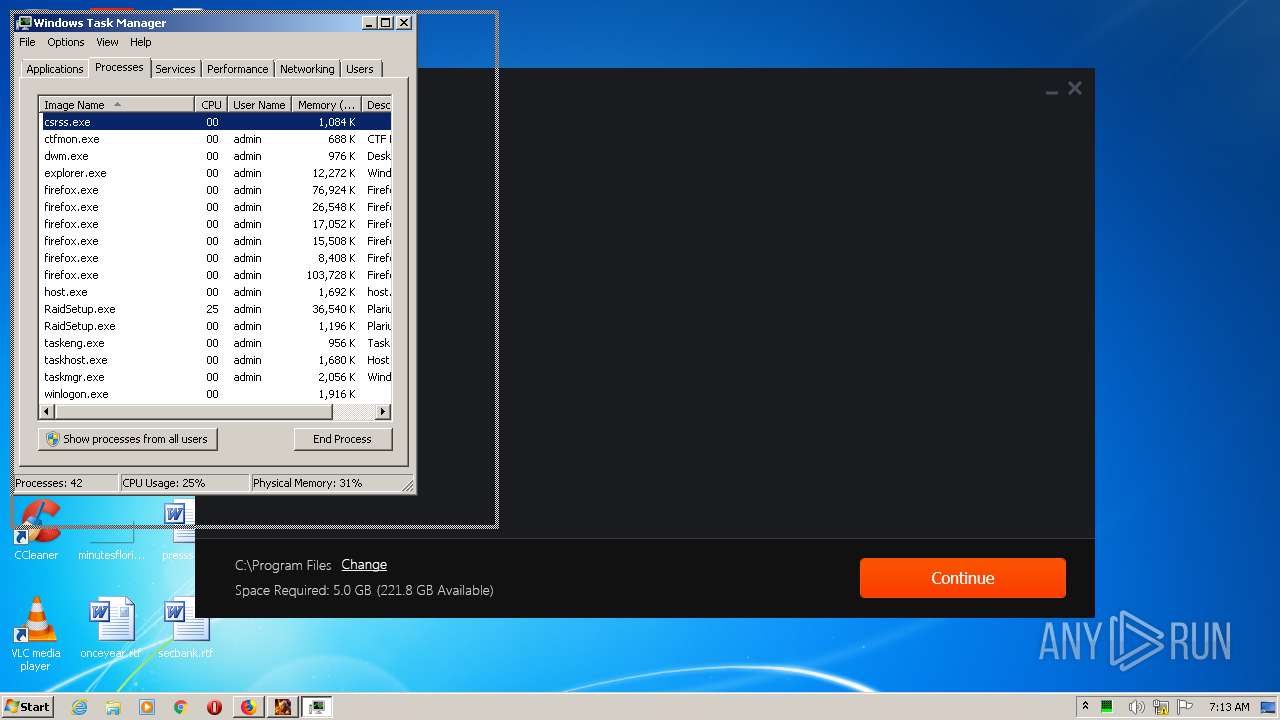
Task: Select the dwm.exe process row
Action: (x=215, y=156)
